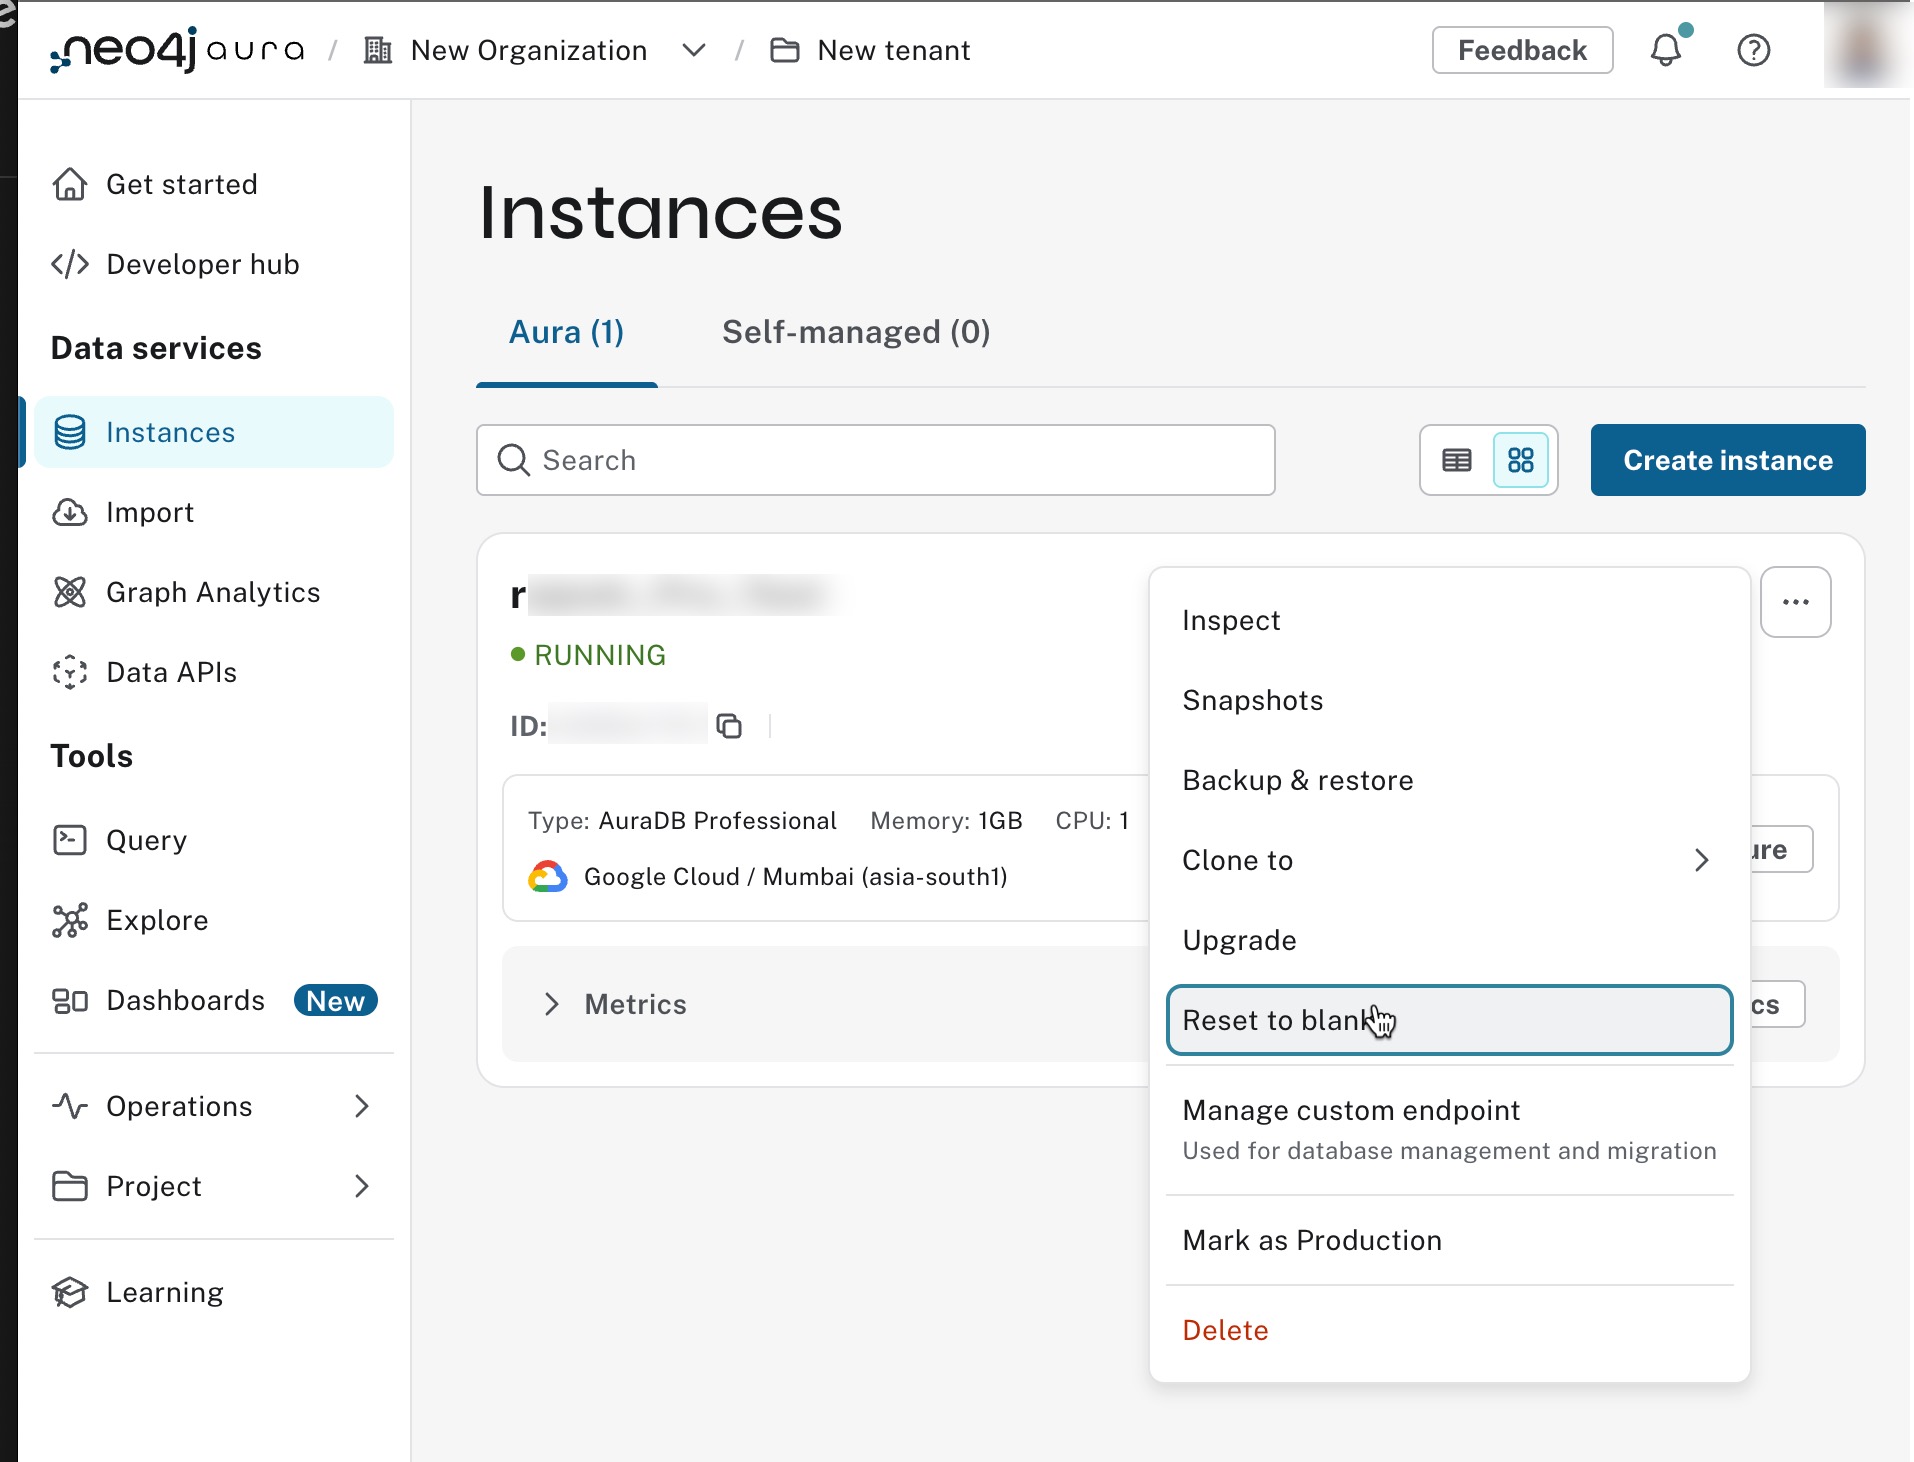Expand the Clone to submenu
The height and width of the screenshot is (1462, 1914).
[1448, 860]
